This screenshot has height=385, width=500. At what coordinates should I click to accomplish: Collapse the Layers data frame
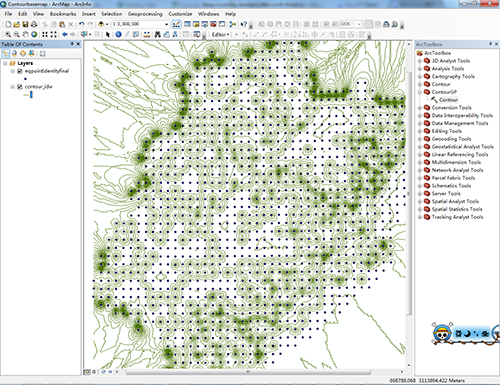click(5, 63)
